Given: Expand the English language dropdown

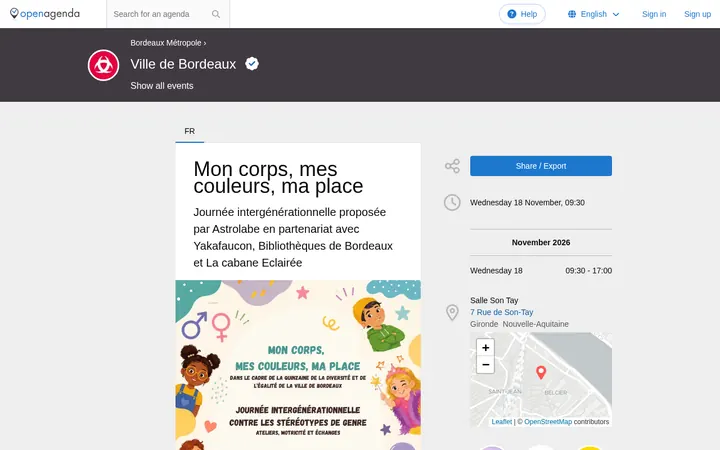Looking at the screenshot, I should pyautogui.click(x=593, y=14).
